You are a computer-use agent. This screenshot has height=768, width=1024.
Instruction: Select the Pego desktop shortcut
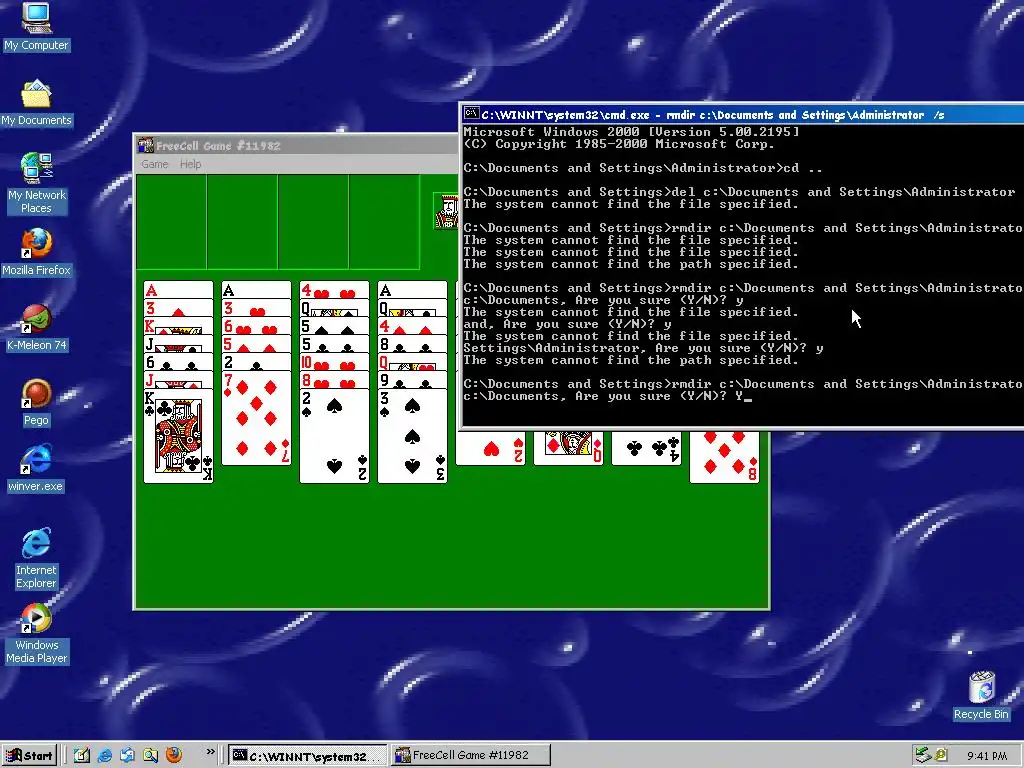[x=36, y=403]
